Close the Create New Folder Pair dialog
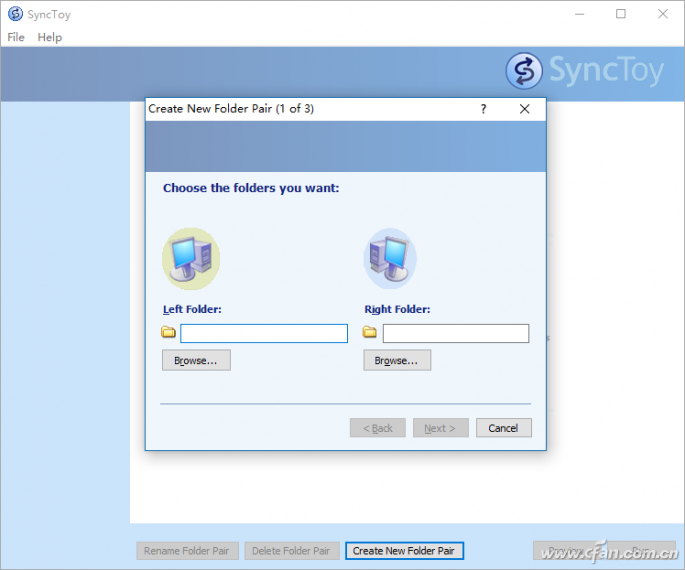 (x=524, y=109)
